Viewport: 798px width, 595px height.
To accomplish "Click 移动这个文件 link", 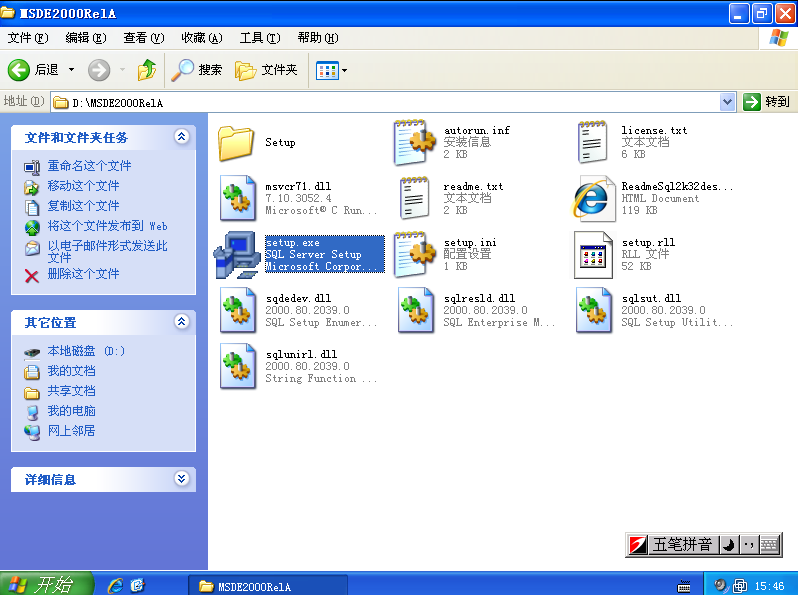I will [83, 186].
